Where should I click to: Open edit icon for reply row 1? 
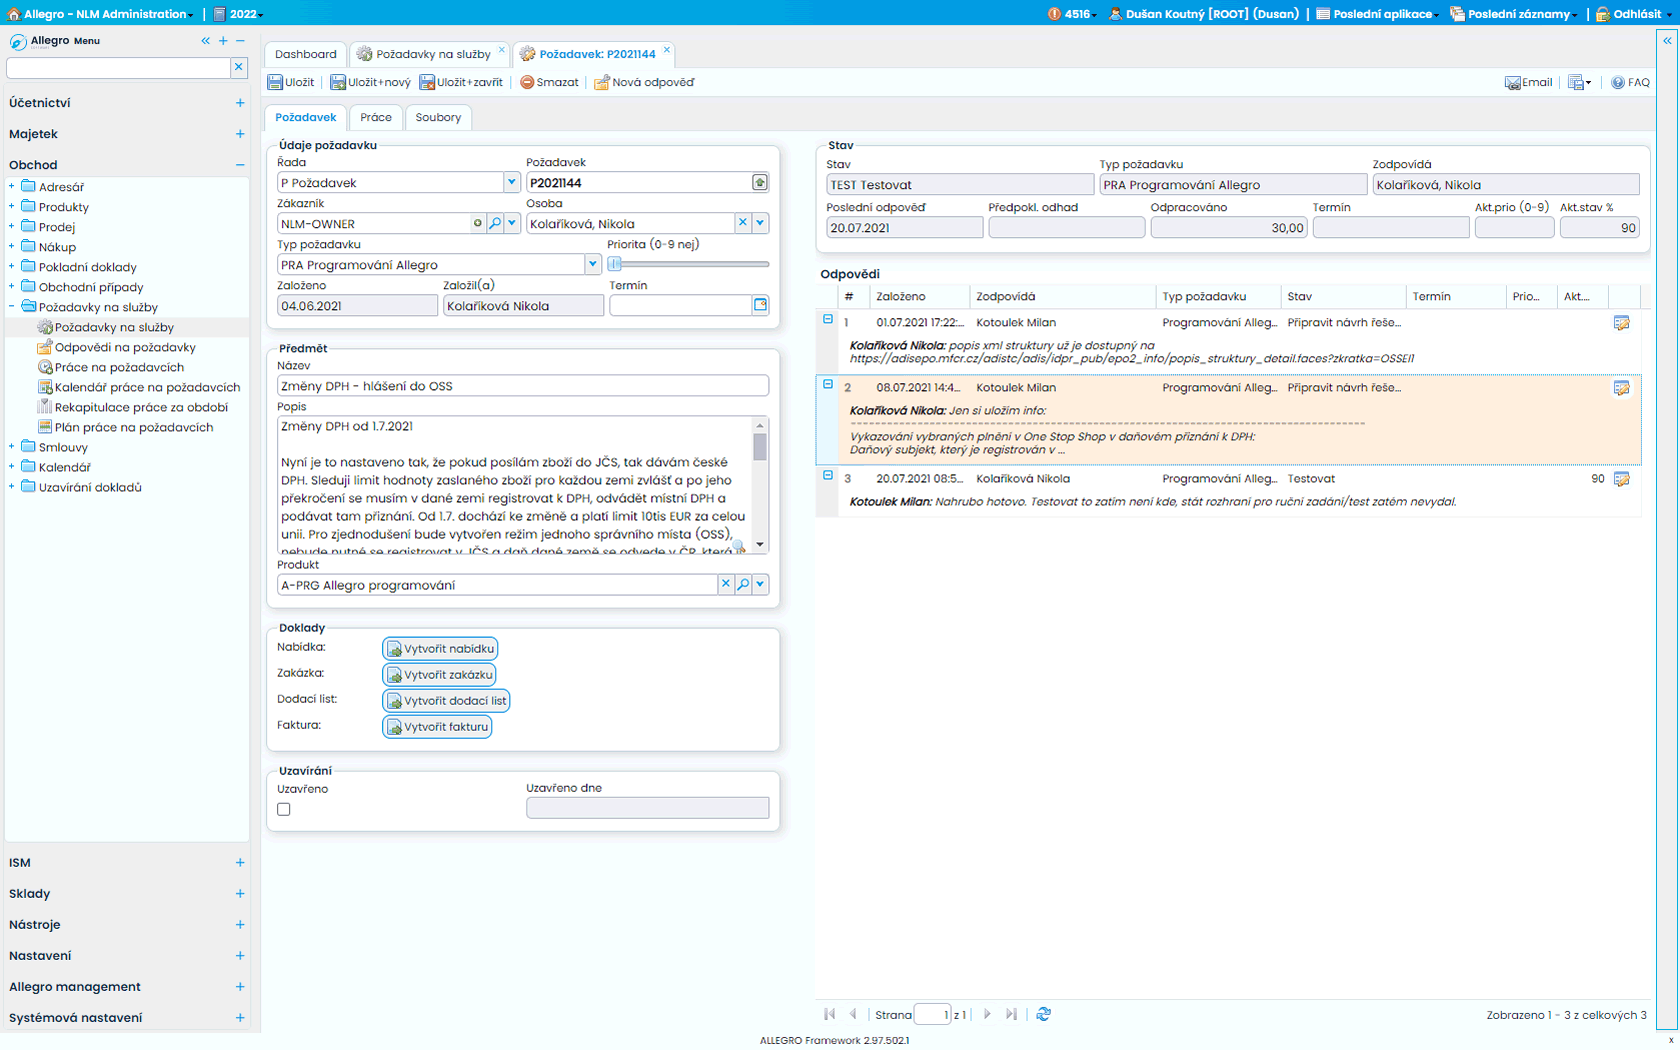(x=1621, y=323)
